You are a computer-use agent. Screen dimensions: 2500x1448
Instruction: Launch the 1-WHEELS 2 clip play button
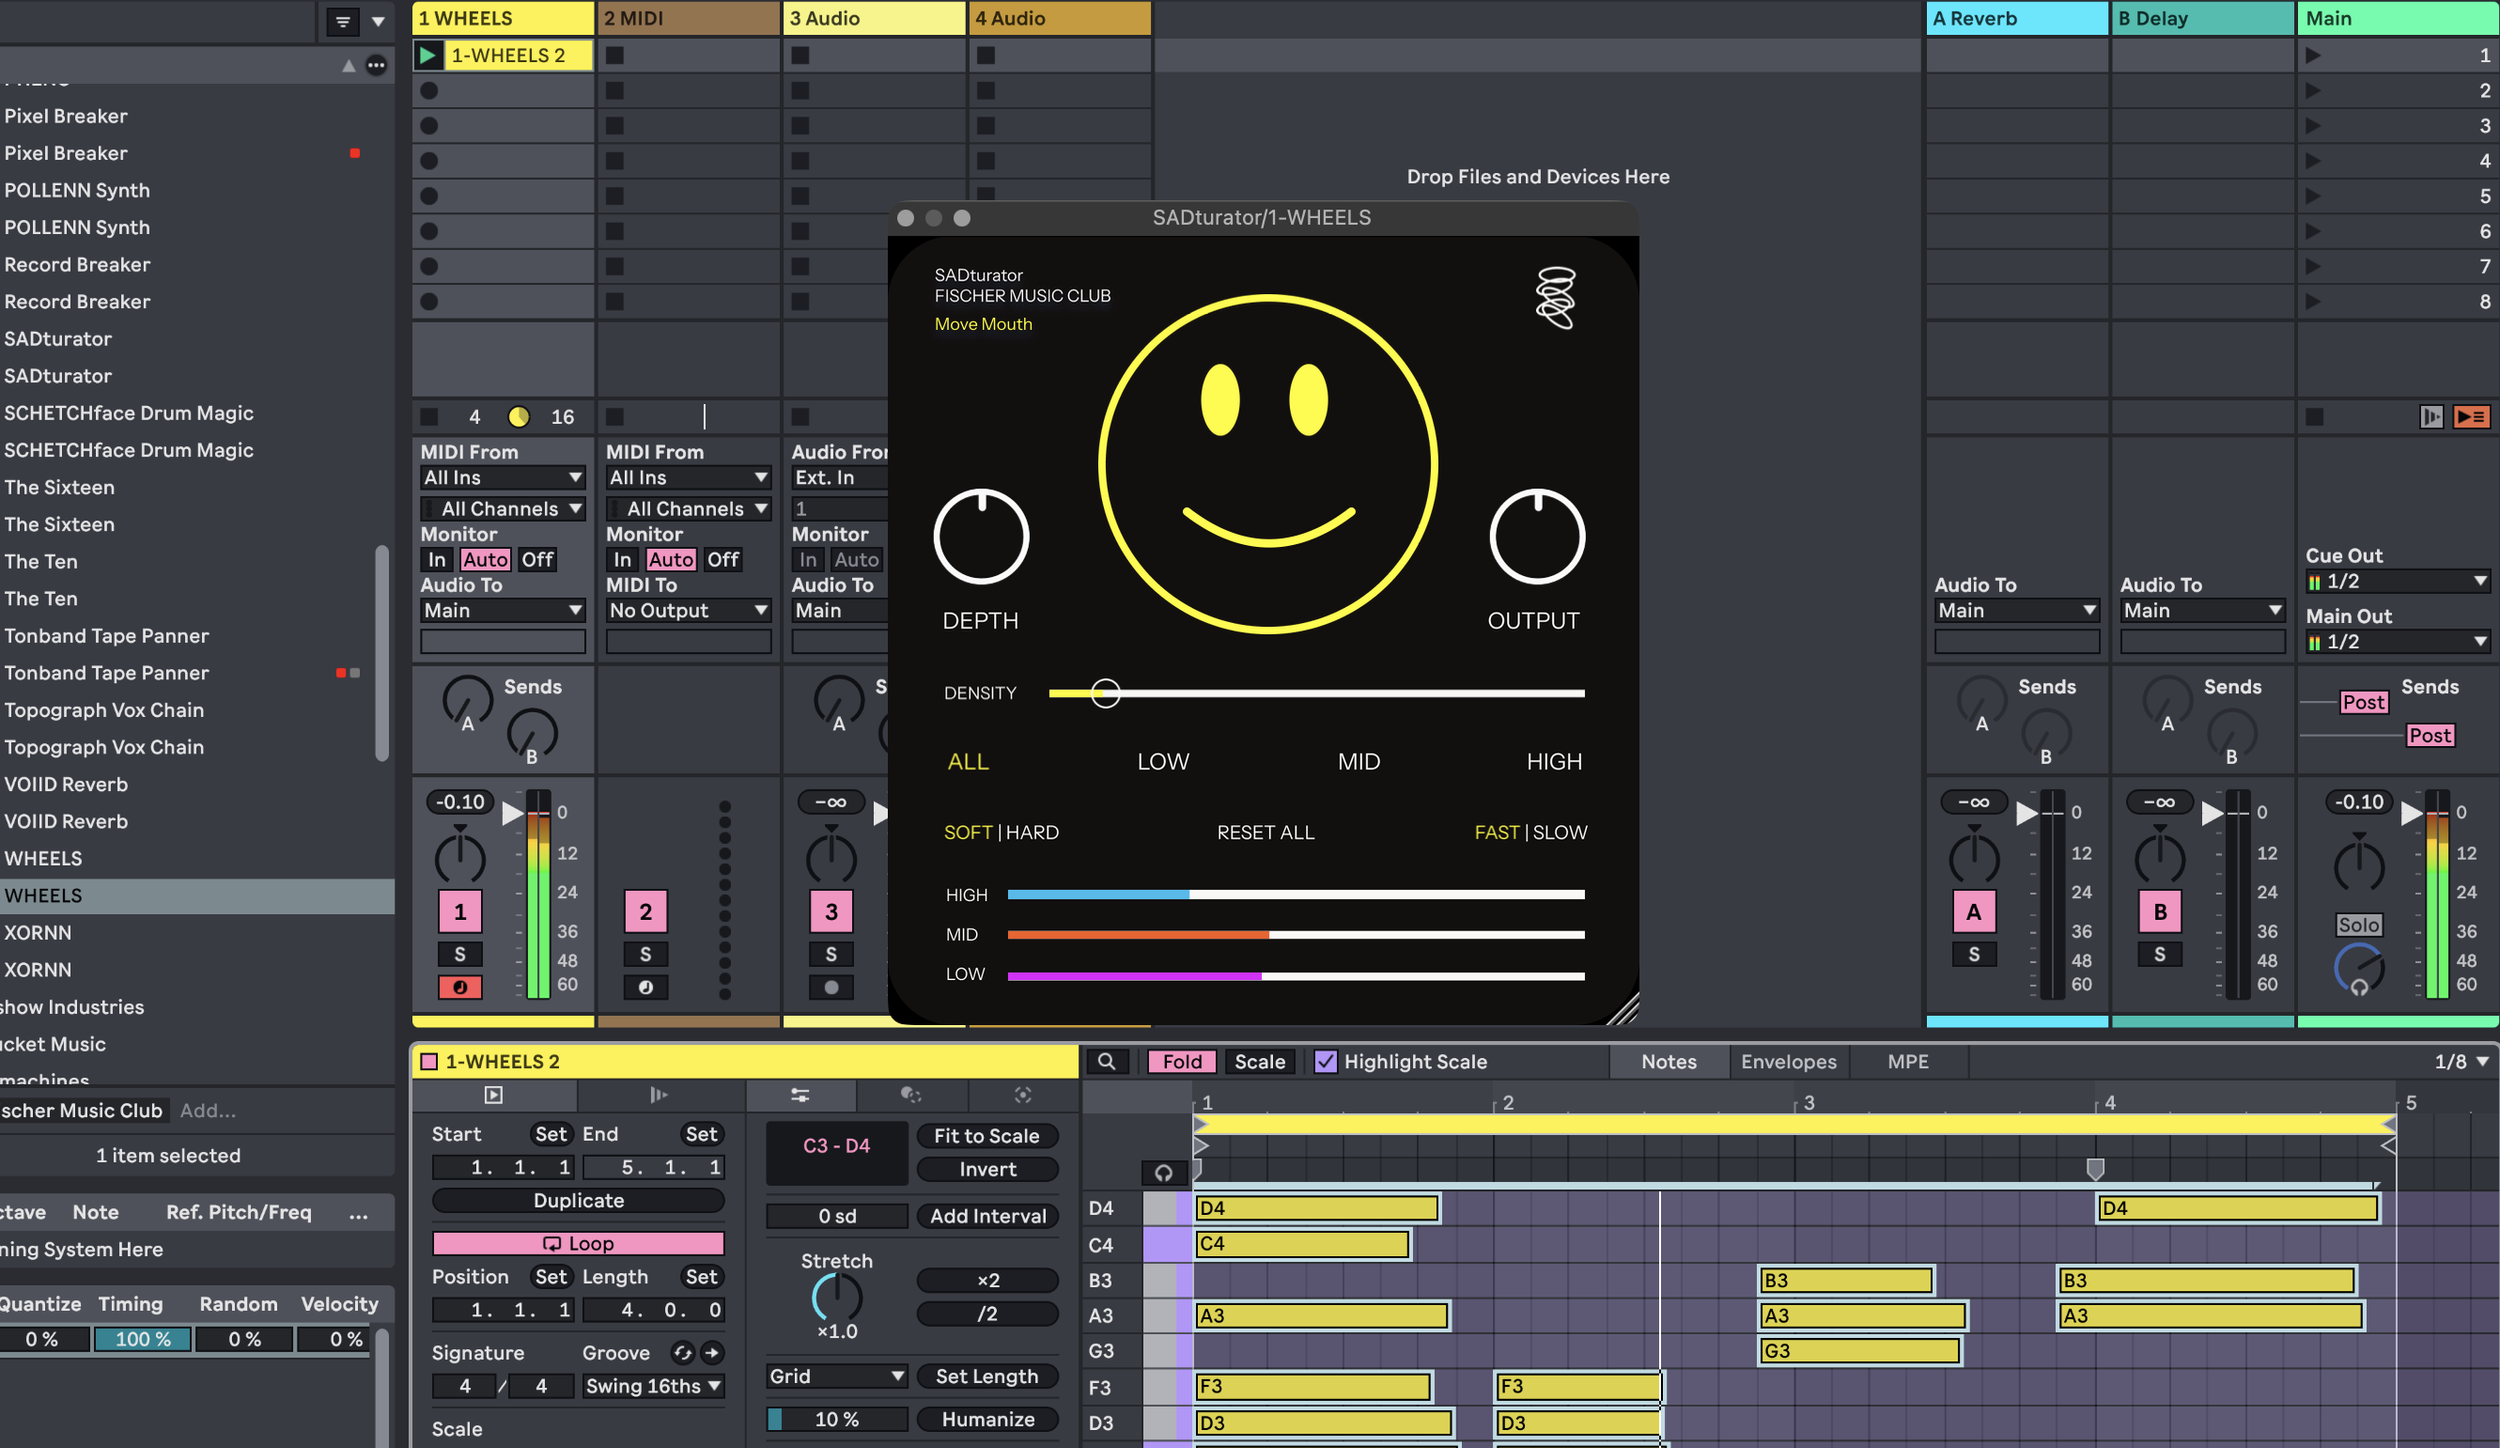tap(428, 55)
